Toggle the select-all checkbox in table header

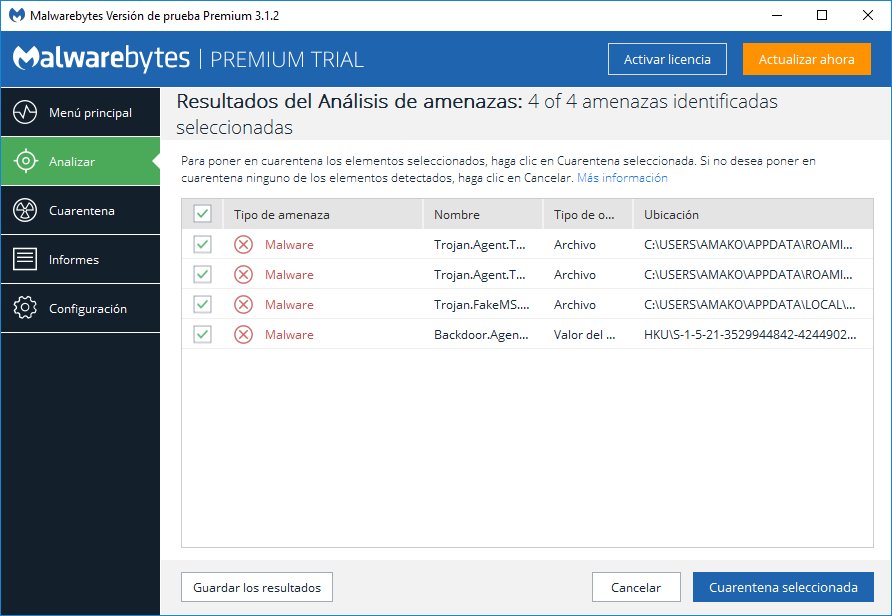pos(202,214)
